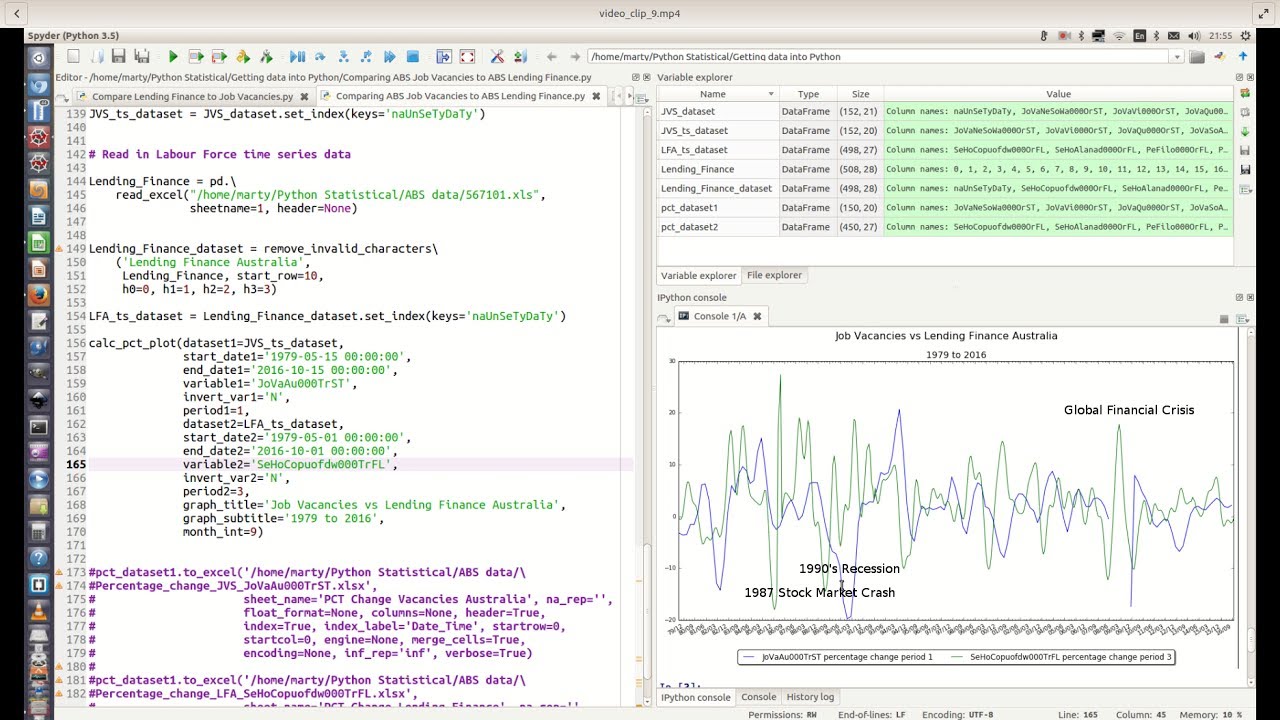The width and height of the screenshot is (1280, 720).
Task: Save the current file
Action: point(118,57)
